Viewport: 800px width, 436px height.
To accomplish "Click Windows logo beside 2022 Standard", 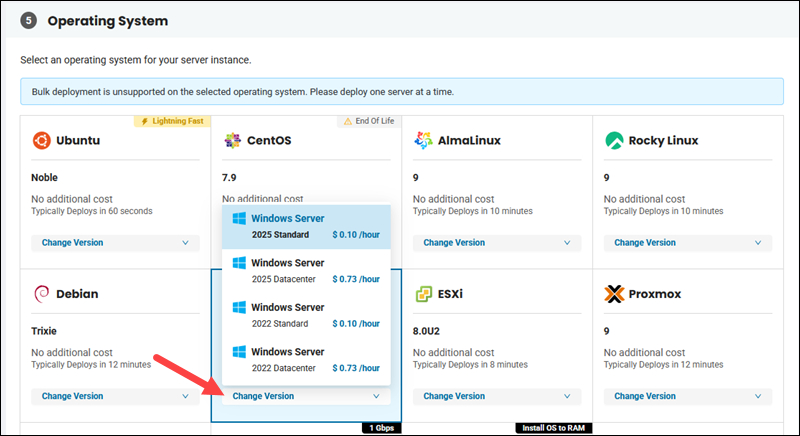I will click(239, 307).
